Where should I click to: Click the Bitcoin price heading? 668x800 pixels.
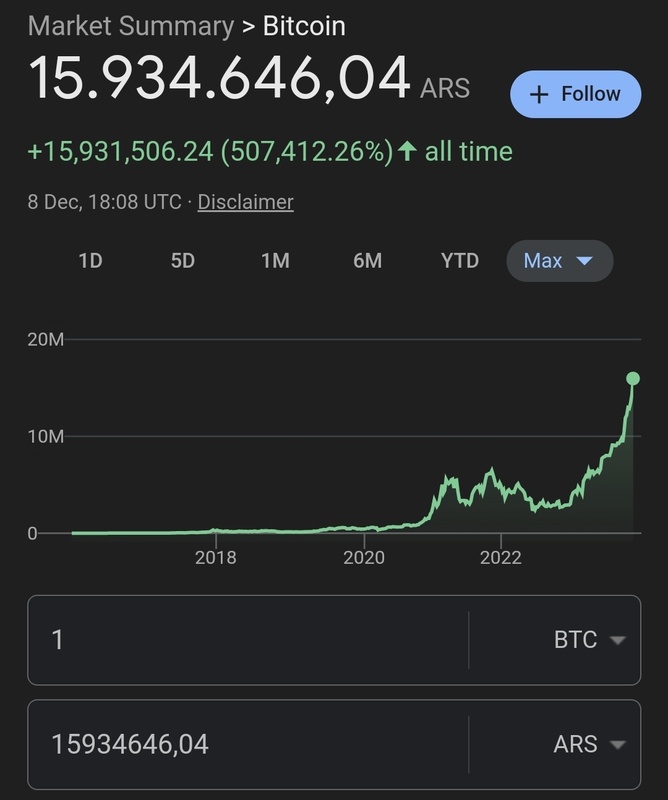coord(220,78)
